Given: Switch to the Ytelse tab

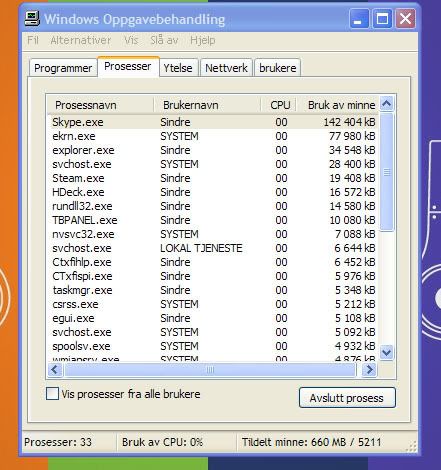Looking at the screenshot, I should pyautogui.click(x=178, y=68).
